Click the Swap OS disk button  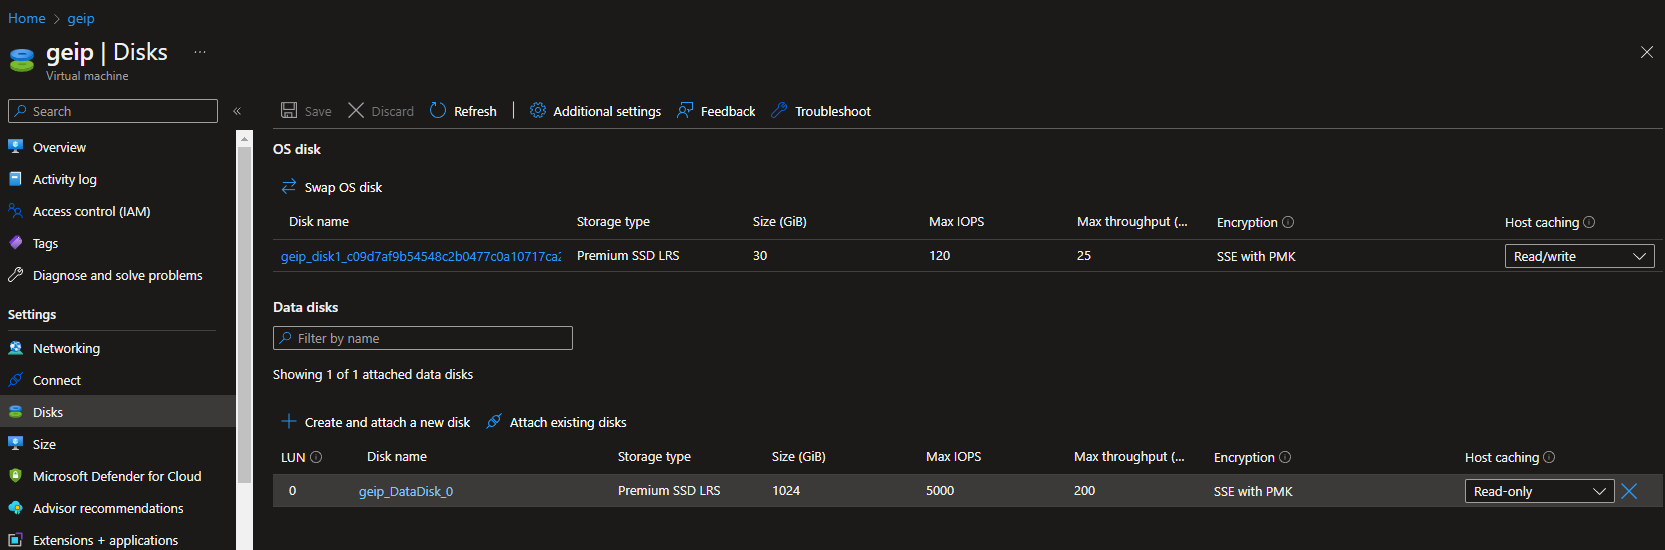click(332, 187)
